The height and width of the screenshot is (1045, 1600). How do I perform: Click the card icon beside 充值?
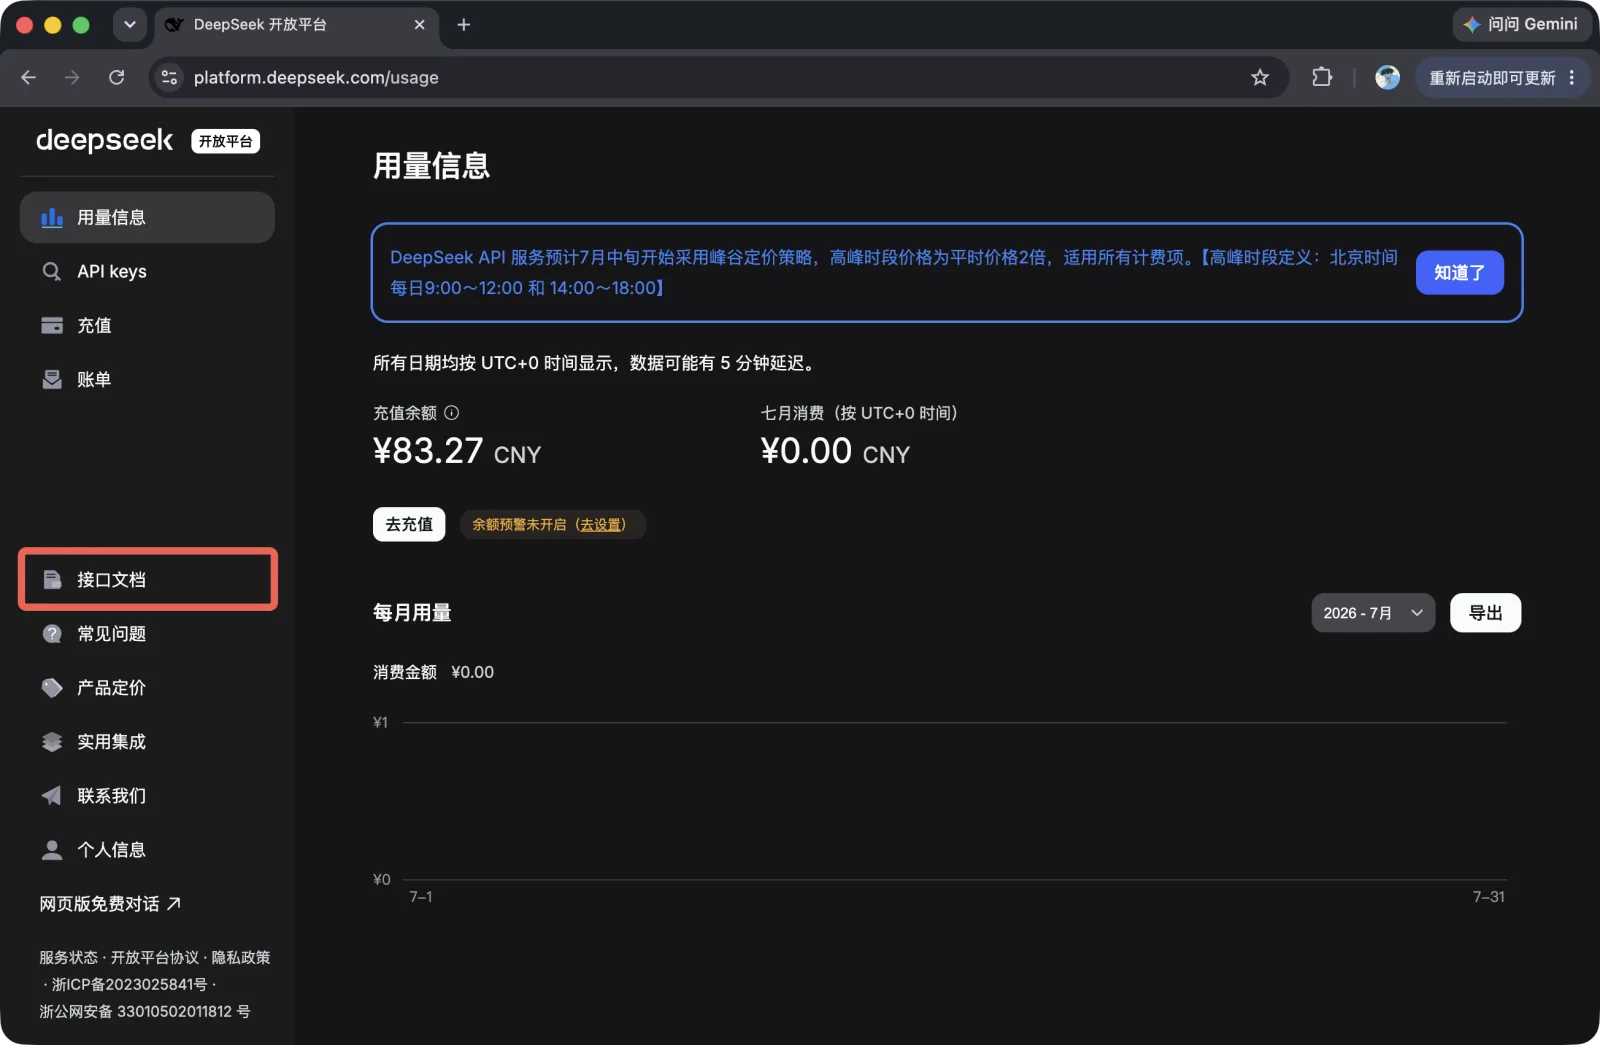[52, 325]
